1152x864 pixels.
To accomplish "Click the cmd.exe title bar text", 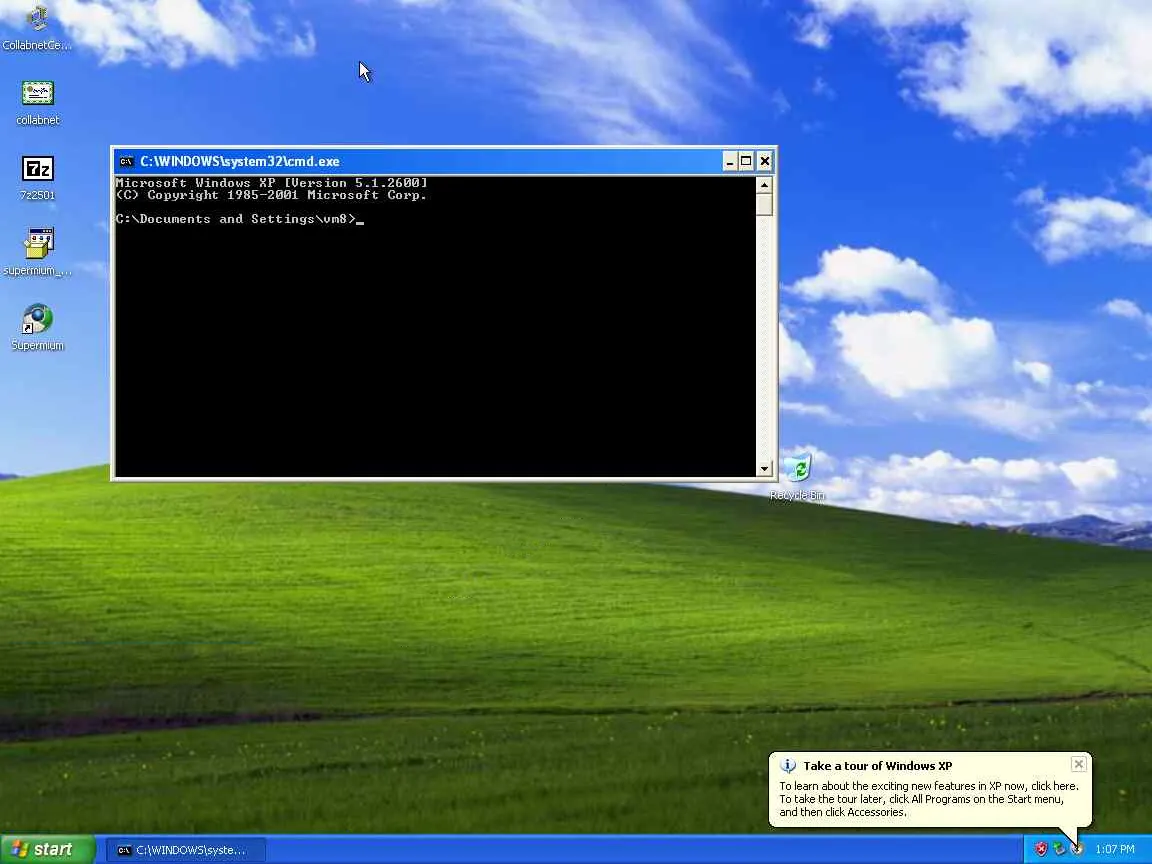I will point(240,162).
